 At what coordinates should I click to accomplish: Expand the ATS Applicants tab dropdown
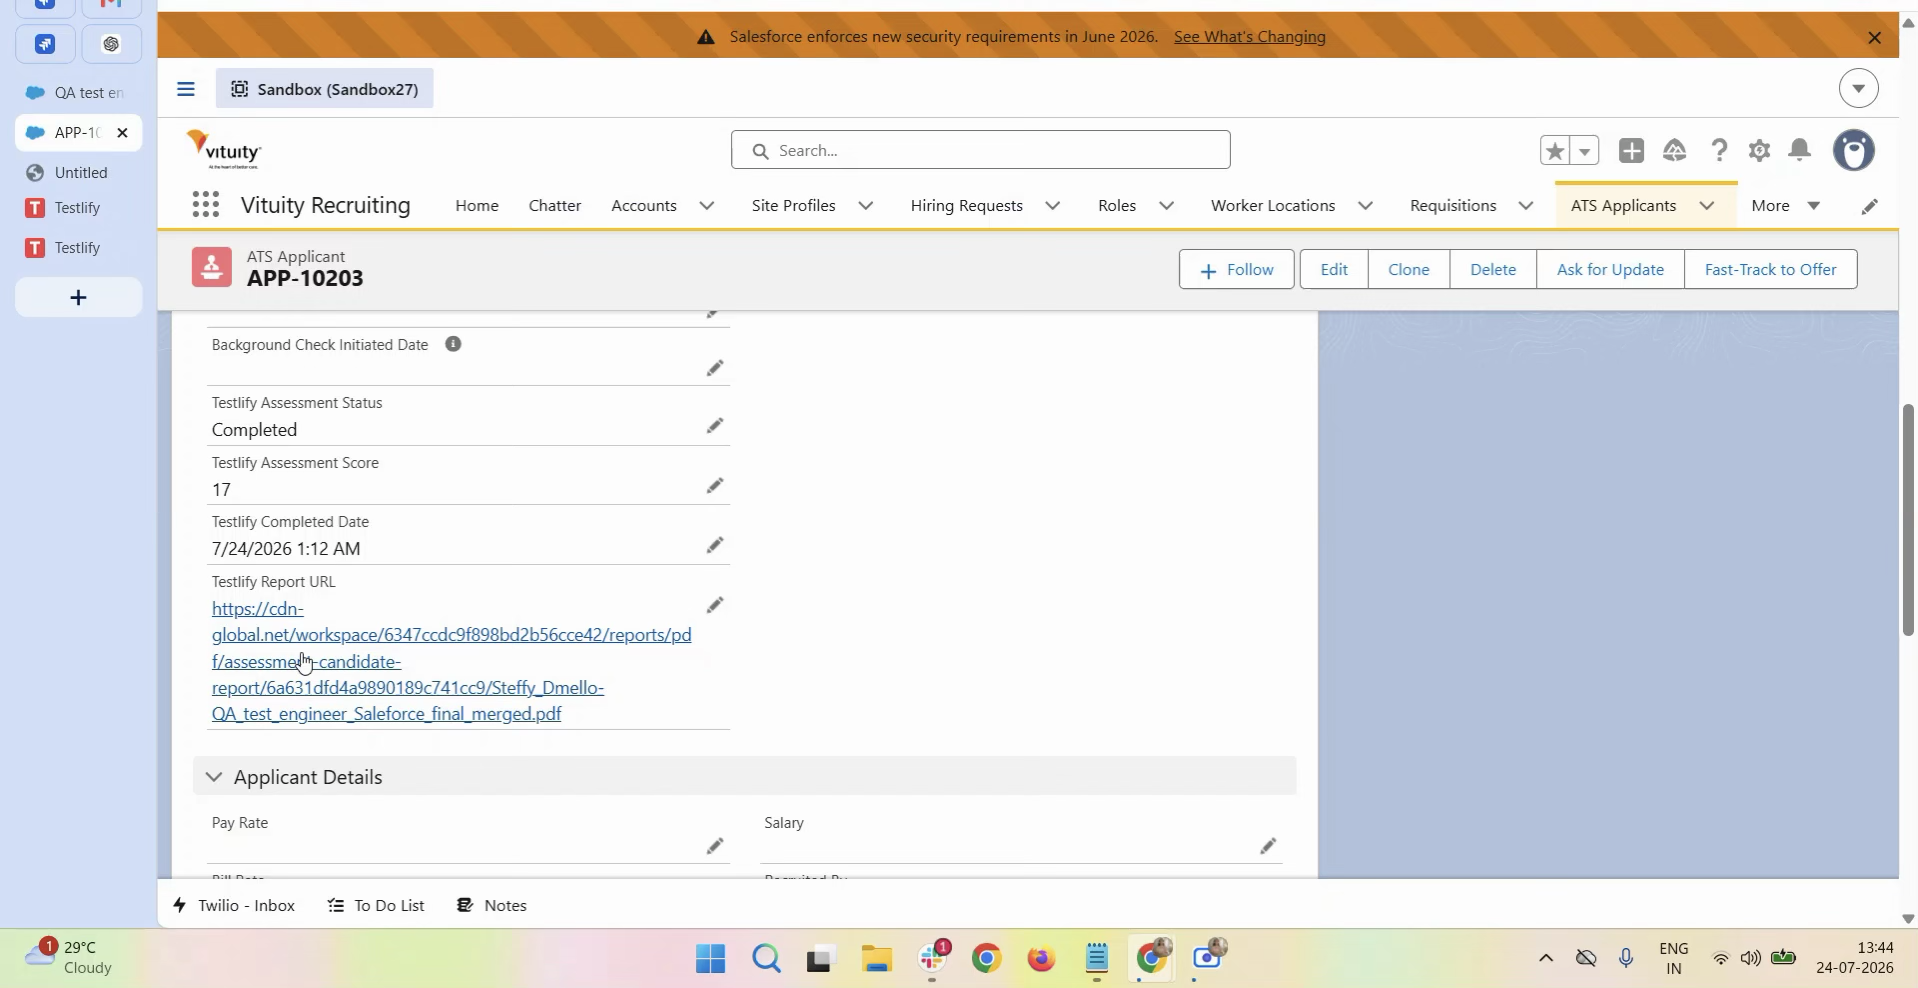tap(1707, 206)
